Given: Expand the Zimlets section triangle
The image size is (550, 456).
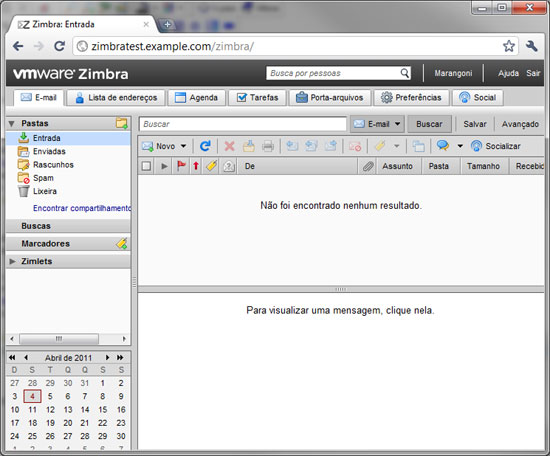Looking at the screenshot, I should click(12, 261).
